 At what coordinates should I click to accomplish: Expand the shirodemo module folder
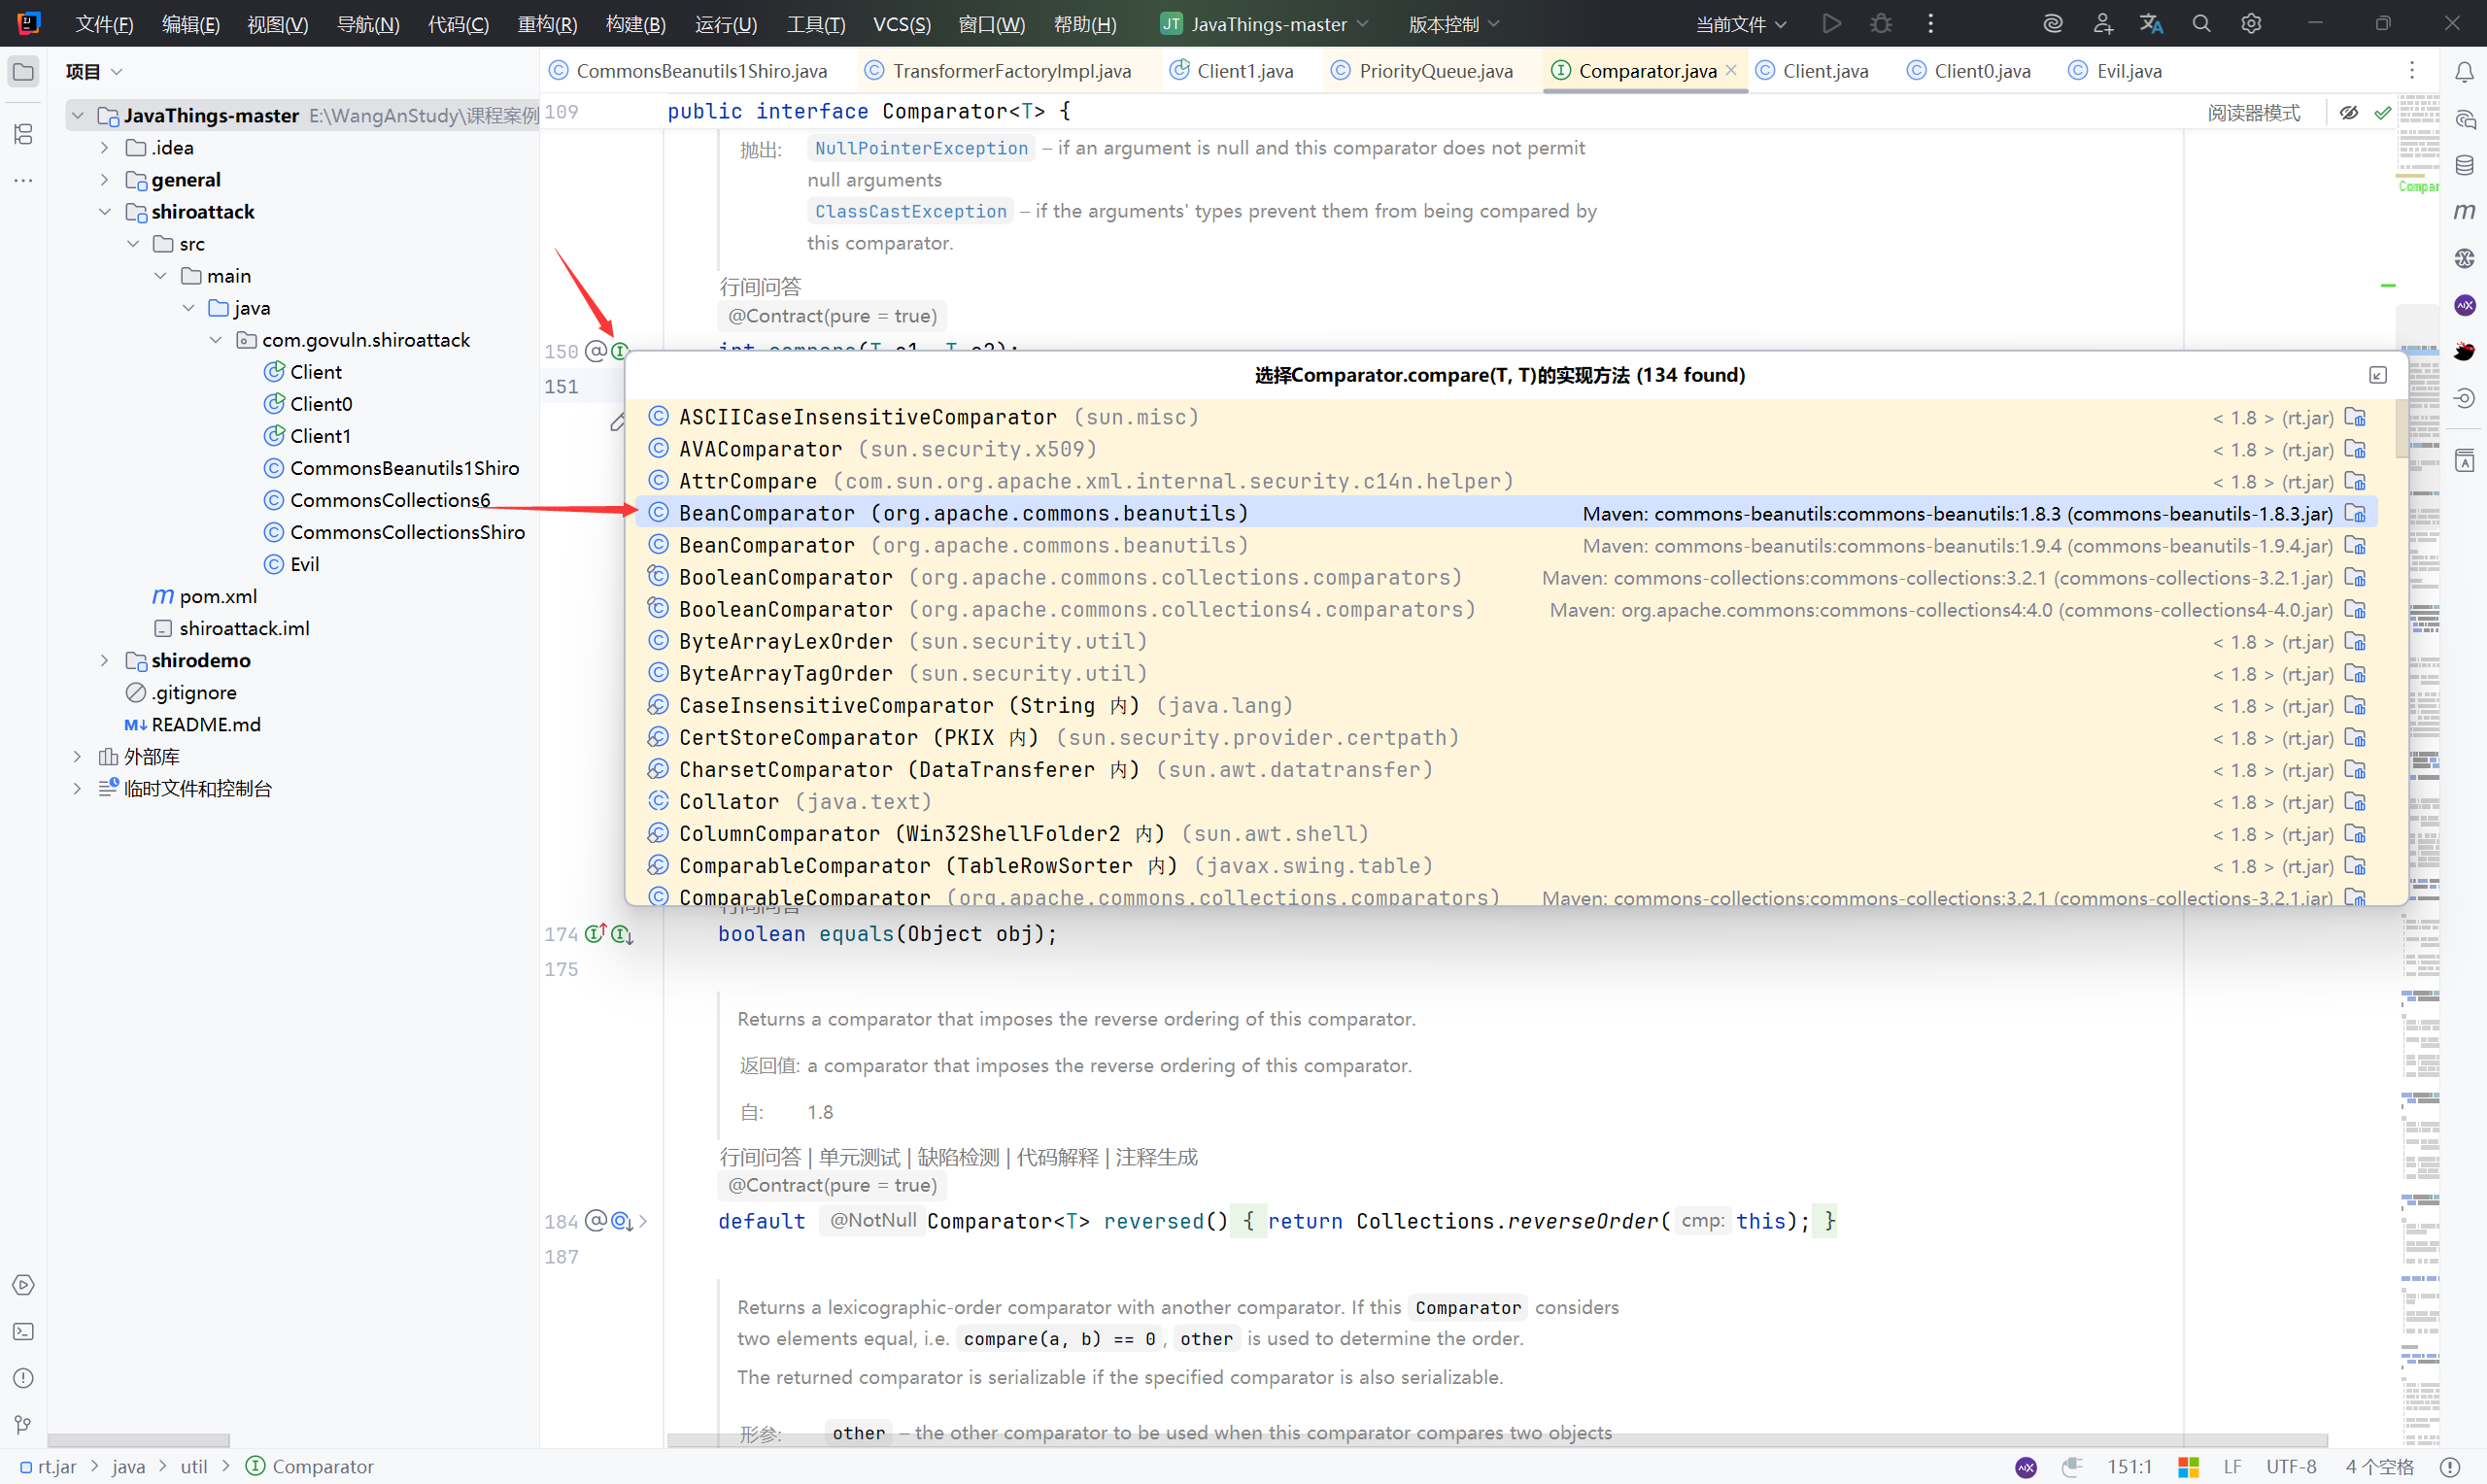(x=105, y=660)
